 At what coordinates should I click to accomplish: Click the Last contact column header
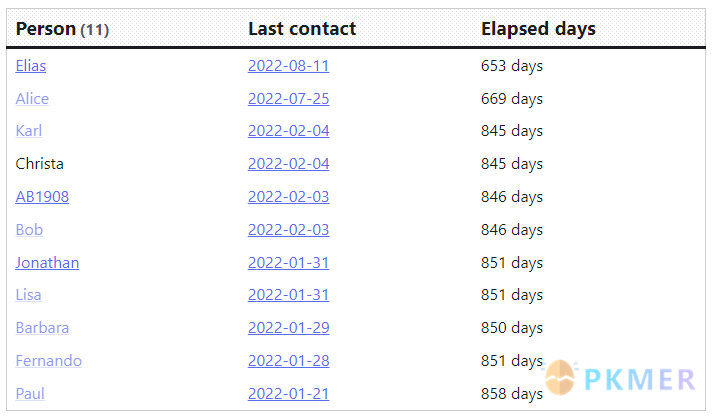[x=302, y=29]
